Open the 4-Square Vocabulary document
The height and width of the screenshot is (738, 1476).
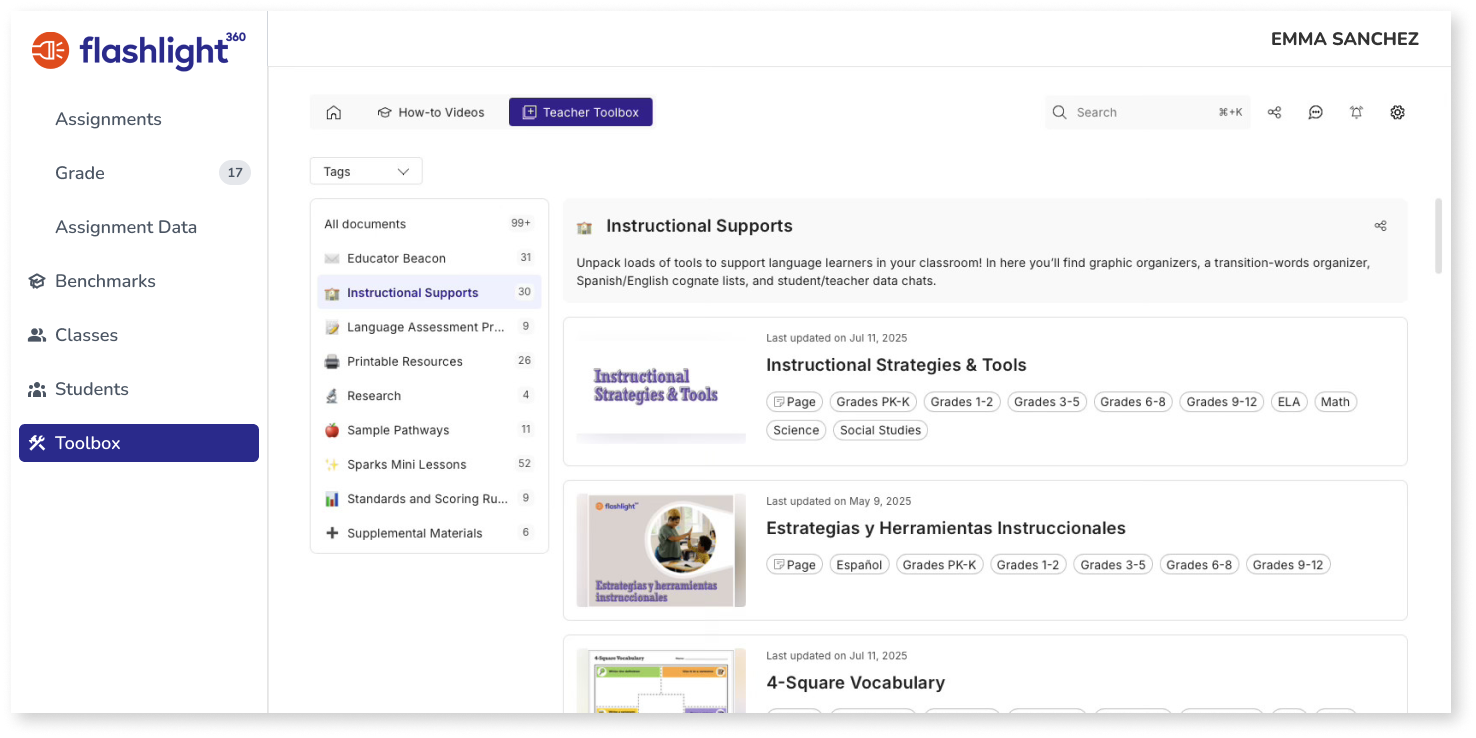coord(855,683)
